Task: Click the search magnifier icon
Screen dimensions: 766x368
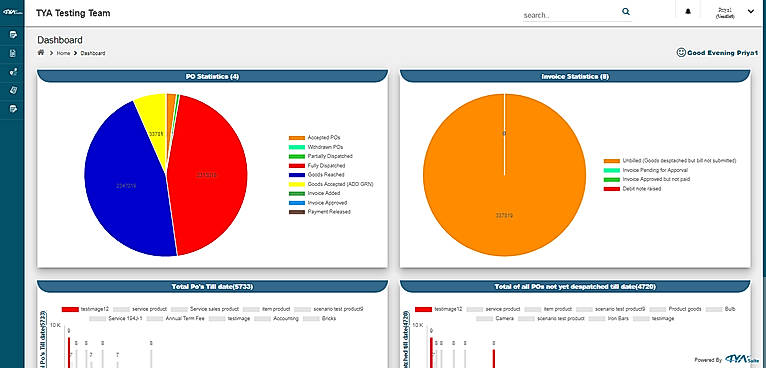Action: point(626,12)
